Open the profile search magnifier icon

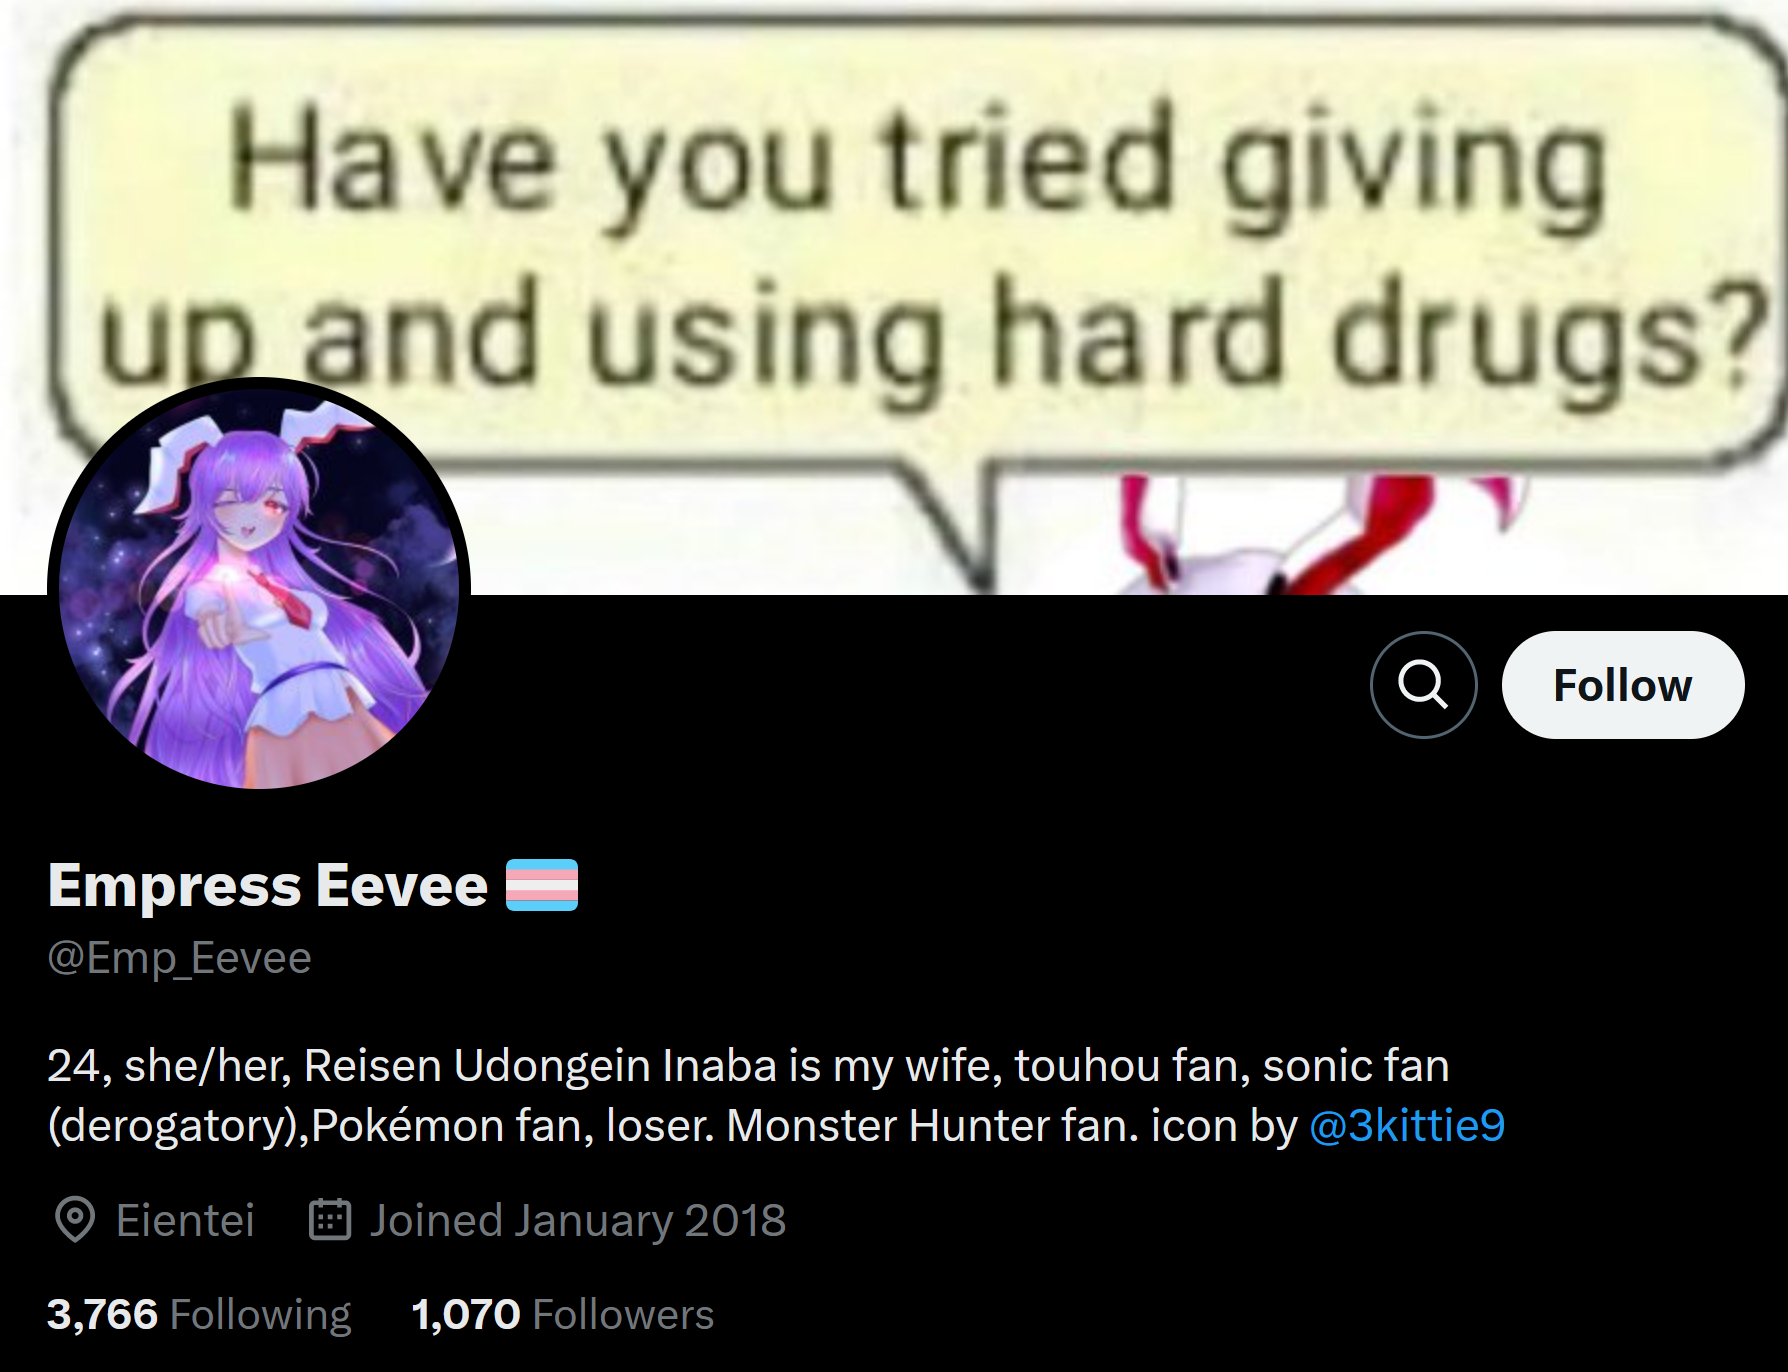tap(1423, 685)
